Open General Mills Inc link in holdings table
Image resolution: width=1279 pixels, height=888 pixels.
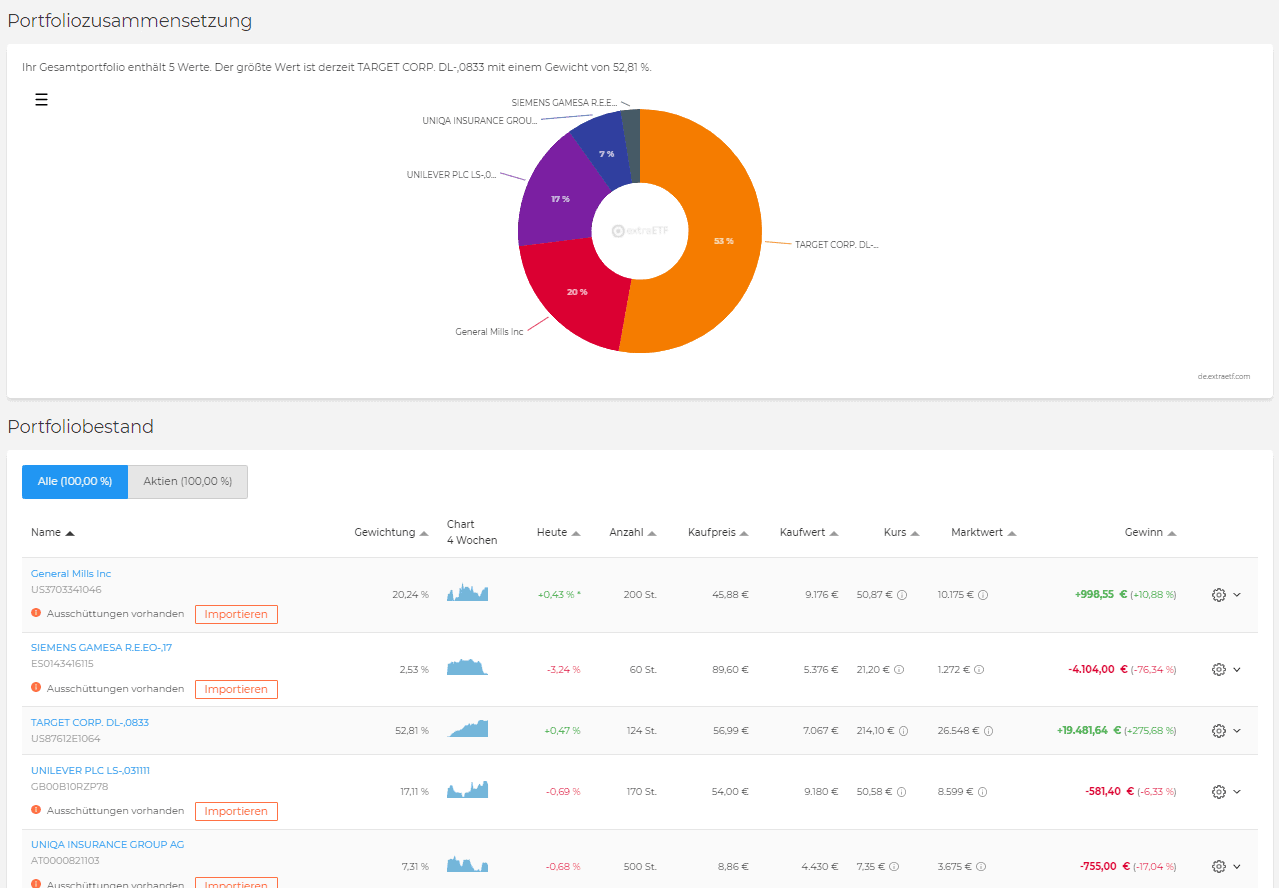(x=71, y=574)
